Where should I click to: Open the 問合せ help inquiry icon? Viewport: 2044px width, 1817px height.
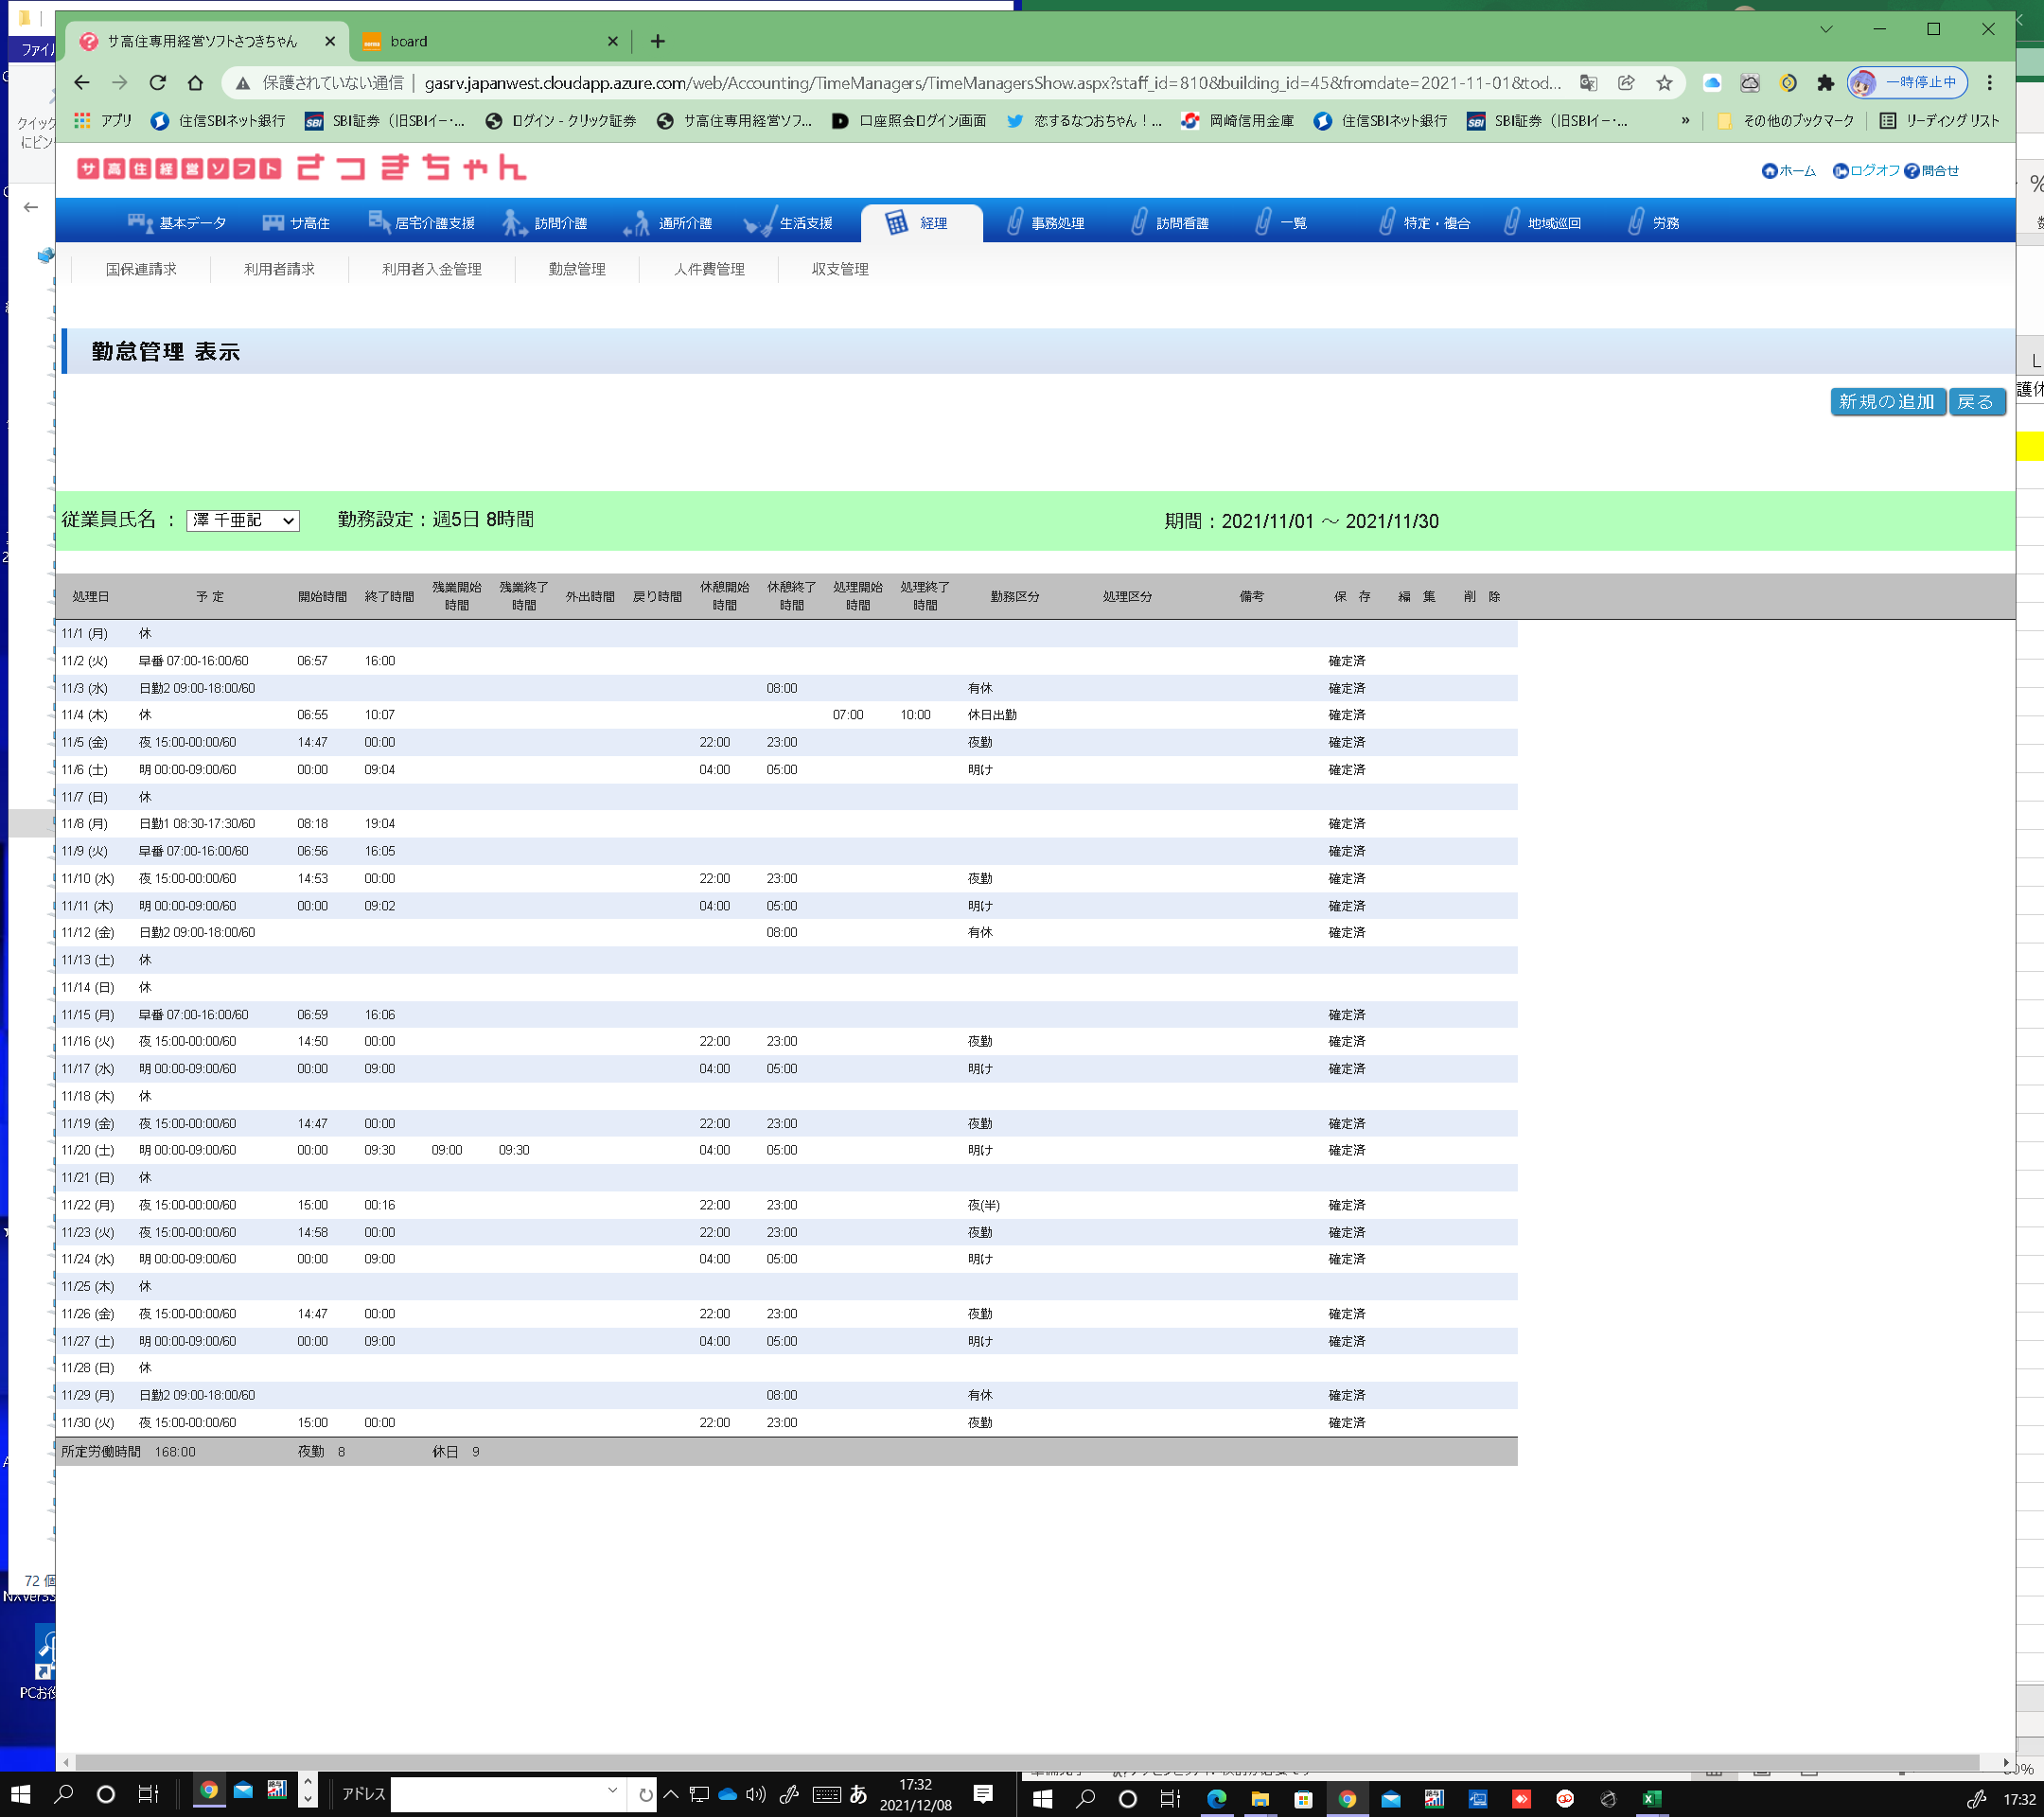click(1911, 171)
